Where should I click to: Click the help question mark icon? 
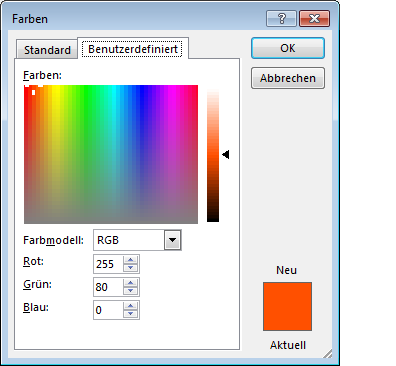click(x=281, y=19)
